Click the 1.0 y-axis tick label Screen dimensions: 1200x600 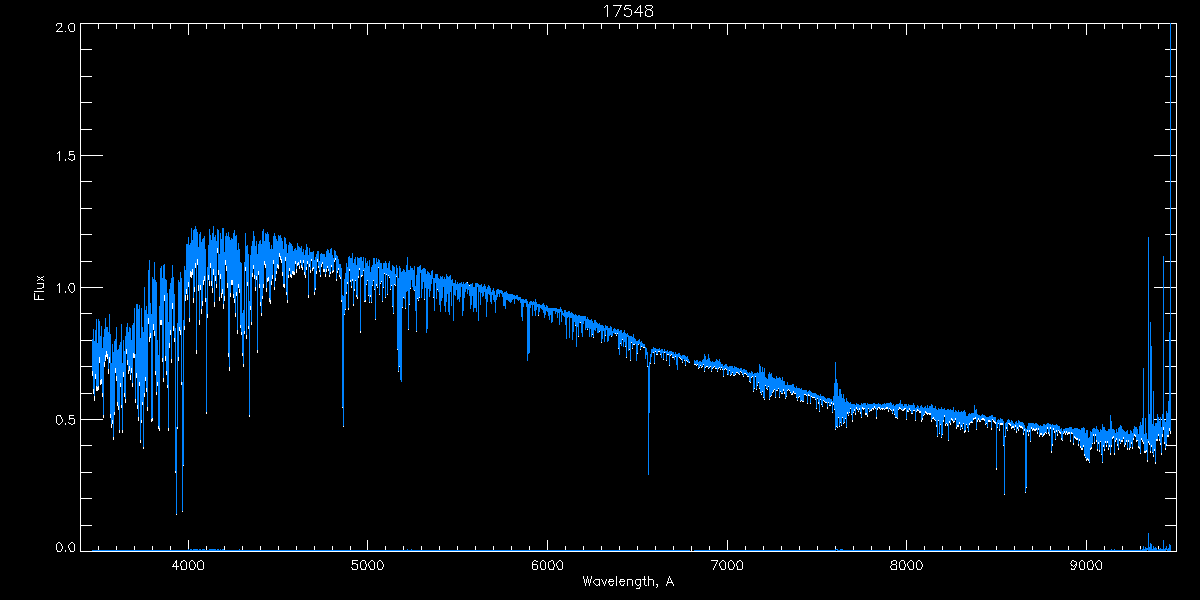click(x=66, y=288)
